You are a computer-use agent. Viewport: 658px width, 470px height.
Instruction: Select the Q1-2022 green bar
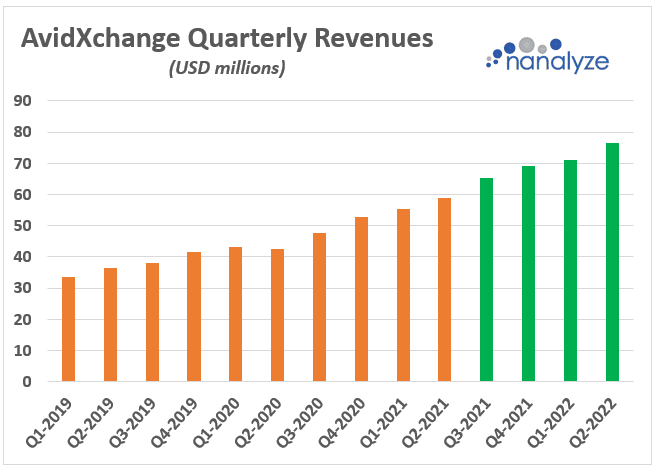pyautogui.click(x=570, y=271)
